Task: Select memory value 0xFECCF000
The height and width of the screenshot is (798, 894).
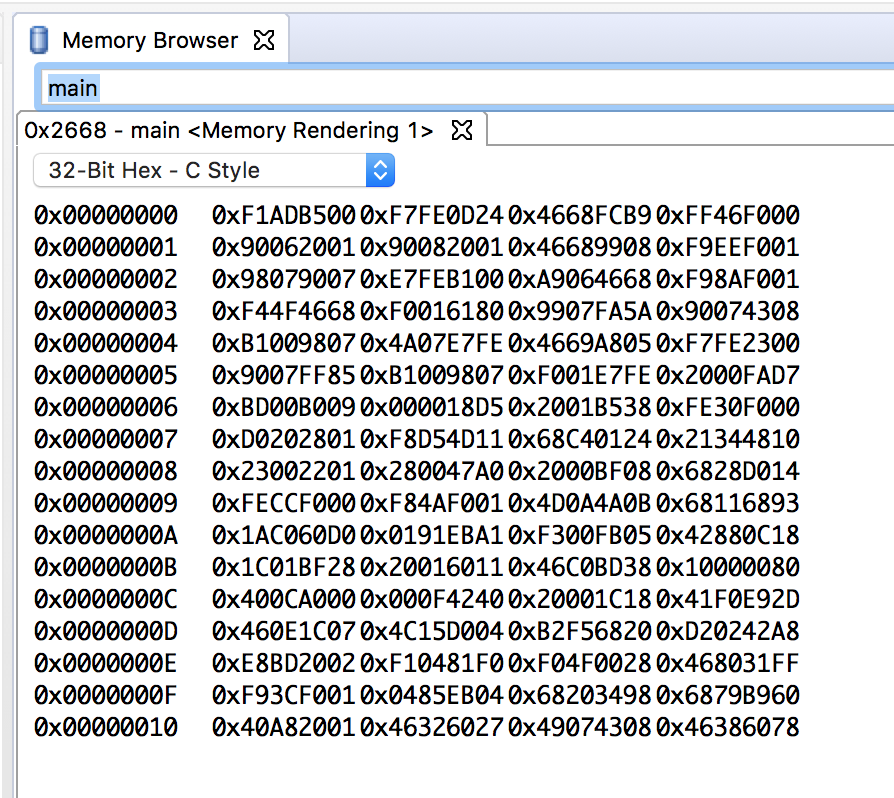Action: click(283, 503)
